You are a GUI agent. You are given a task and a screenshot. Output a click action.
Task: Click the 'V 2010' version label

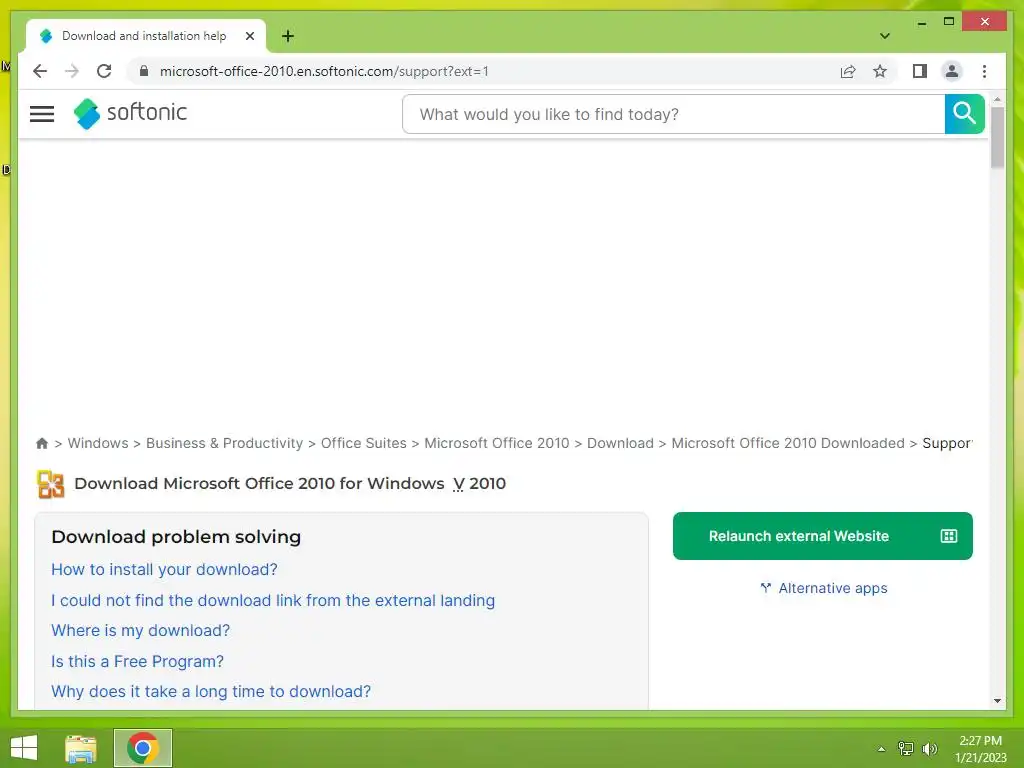click(x=479, y=484)
